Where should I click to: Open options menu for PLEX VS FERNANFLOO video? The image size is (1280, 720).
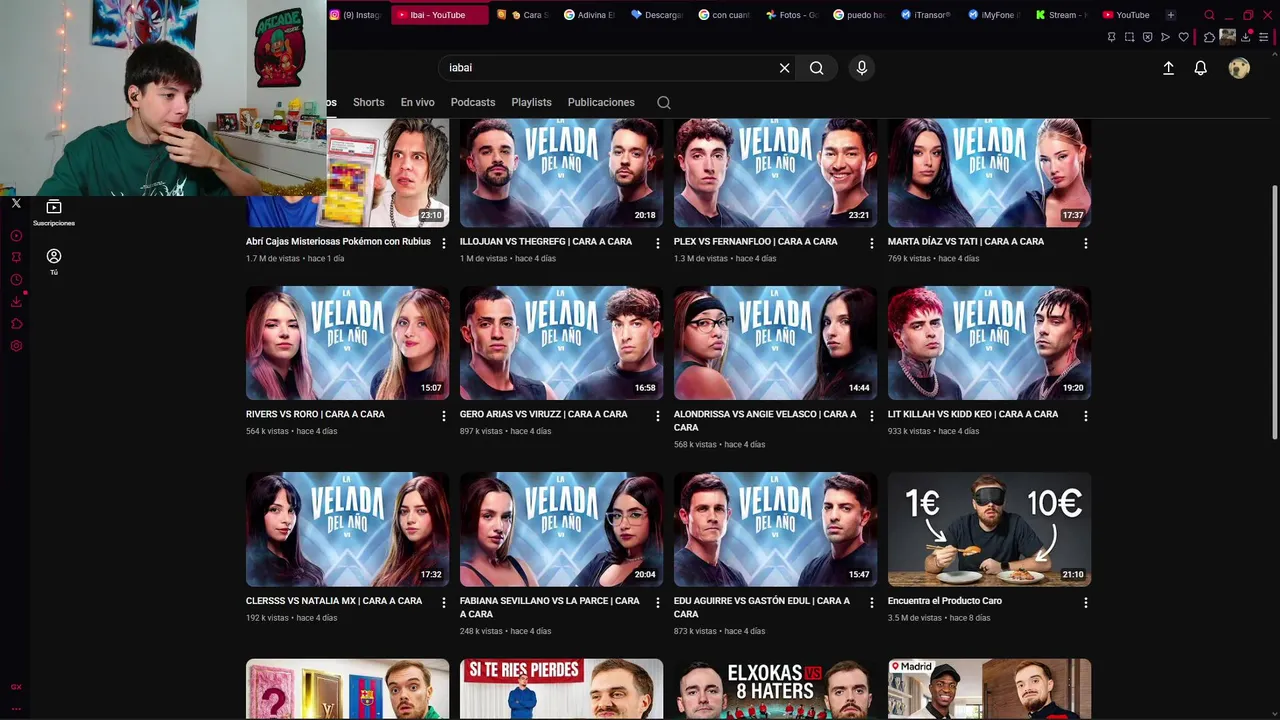(x=871, y=243)
